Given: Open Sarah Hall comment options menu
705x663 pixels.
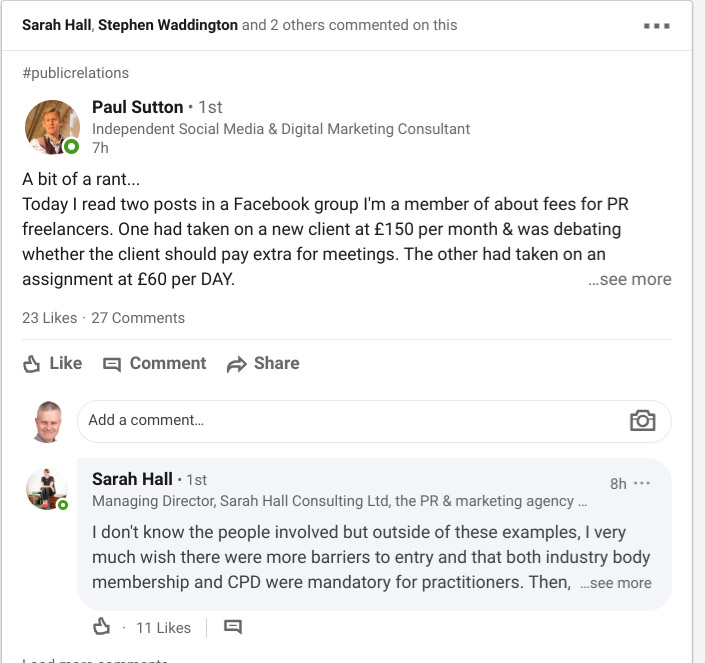Looking at the screenshot, I should (x=642, y=483).
